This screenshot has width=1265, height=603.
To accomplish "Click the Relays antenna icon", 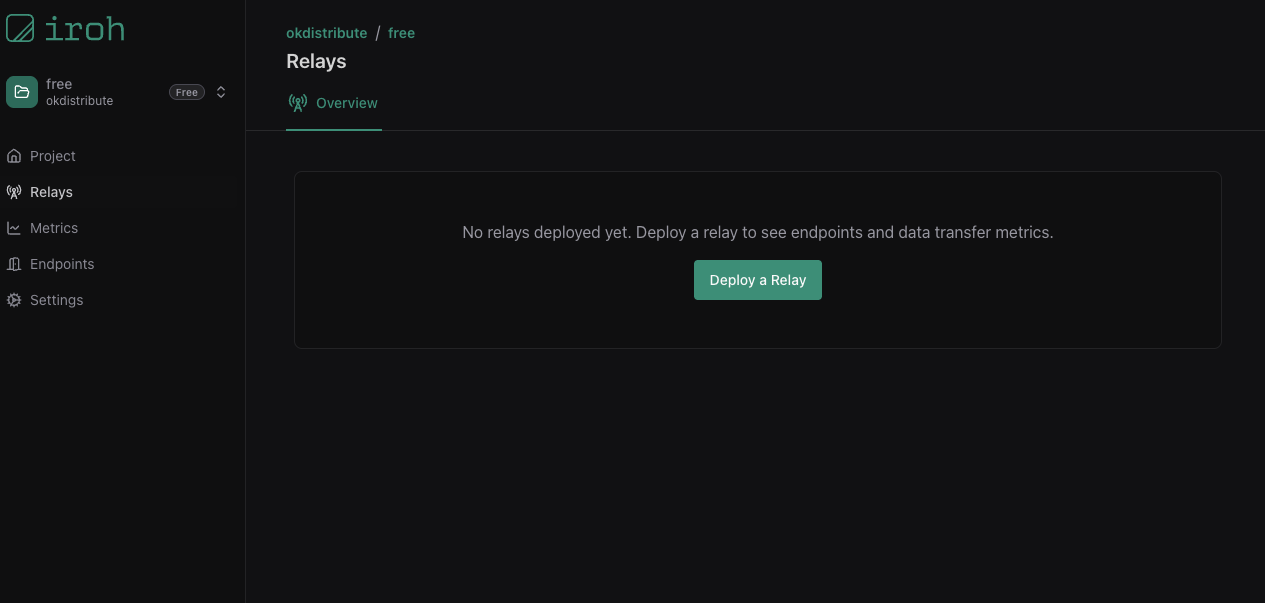I will [13, 192].
